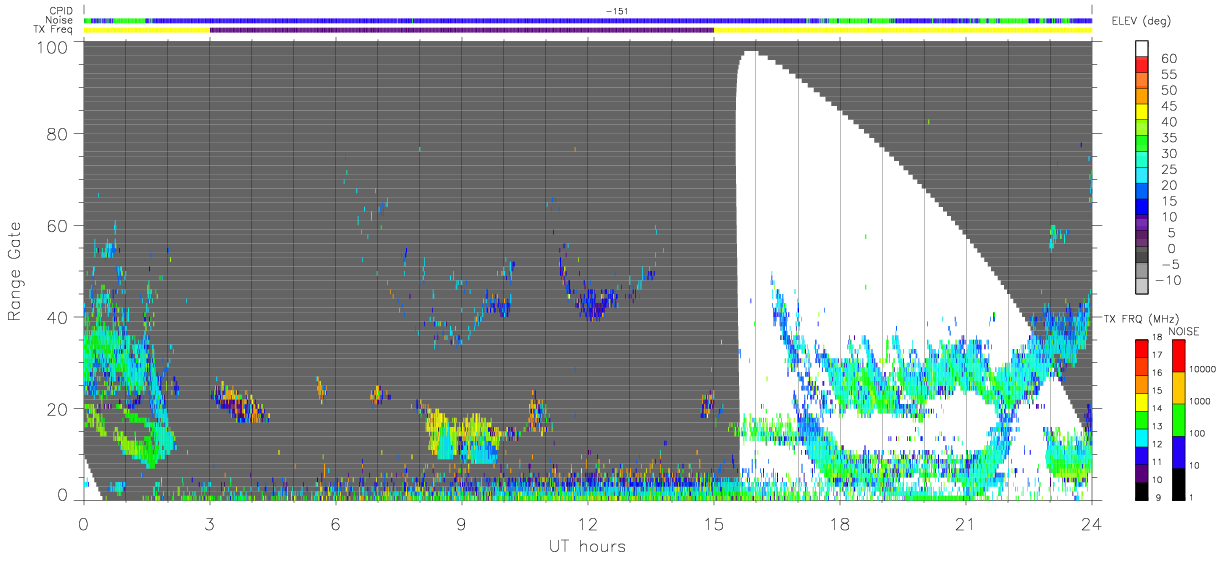The width and height of the screenshot is (1228, 567).
Task: Click the 24 tick on the UT hours axis
Action: pos(1092,523)
